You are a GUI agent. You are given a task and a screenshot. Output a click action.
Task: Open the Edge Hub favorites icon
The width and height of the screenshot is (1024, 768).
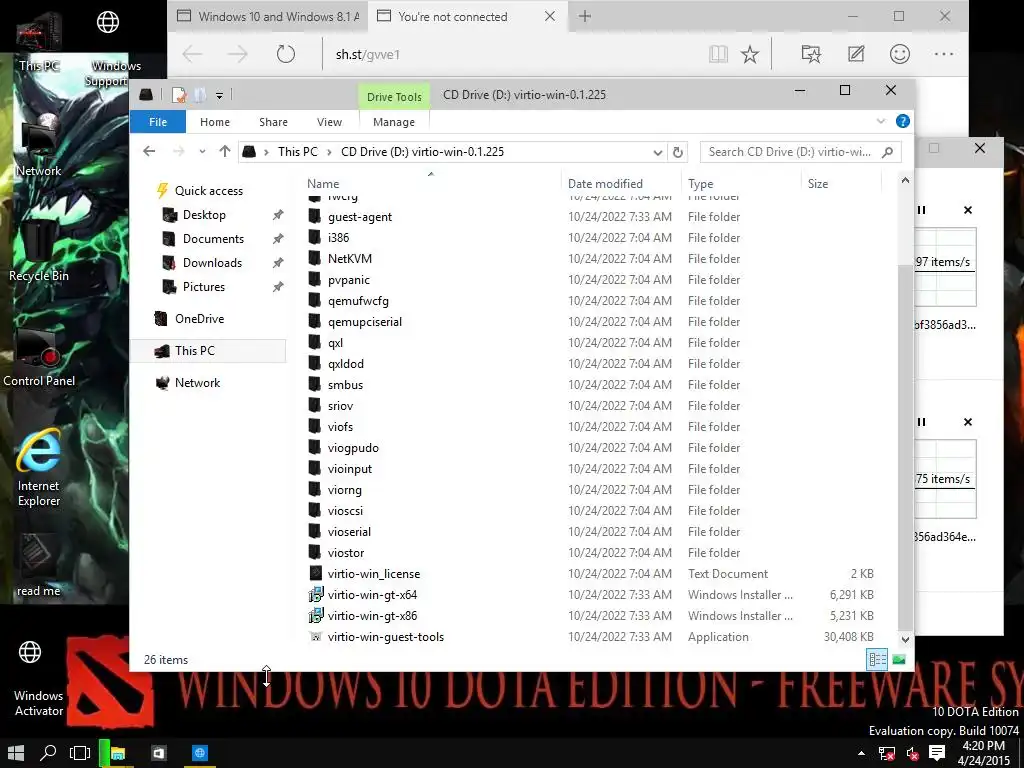[x=810, y=54]
